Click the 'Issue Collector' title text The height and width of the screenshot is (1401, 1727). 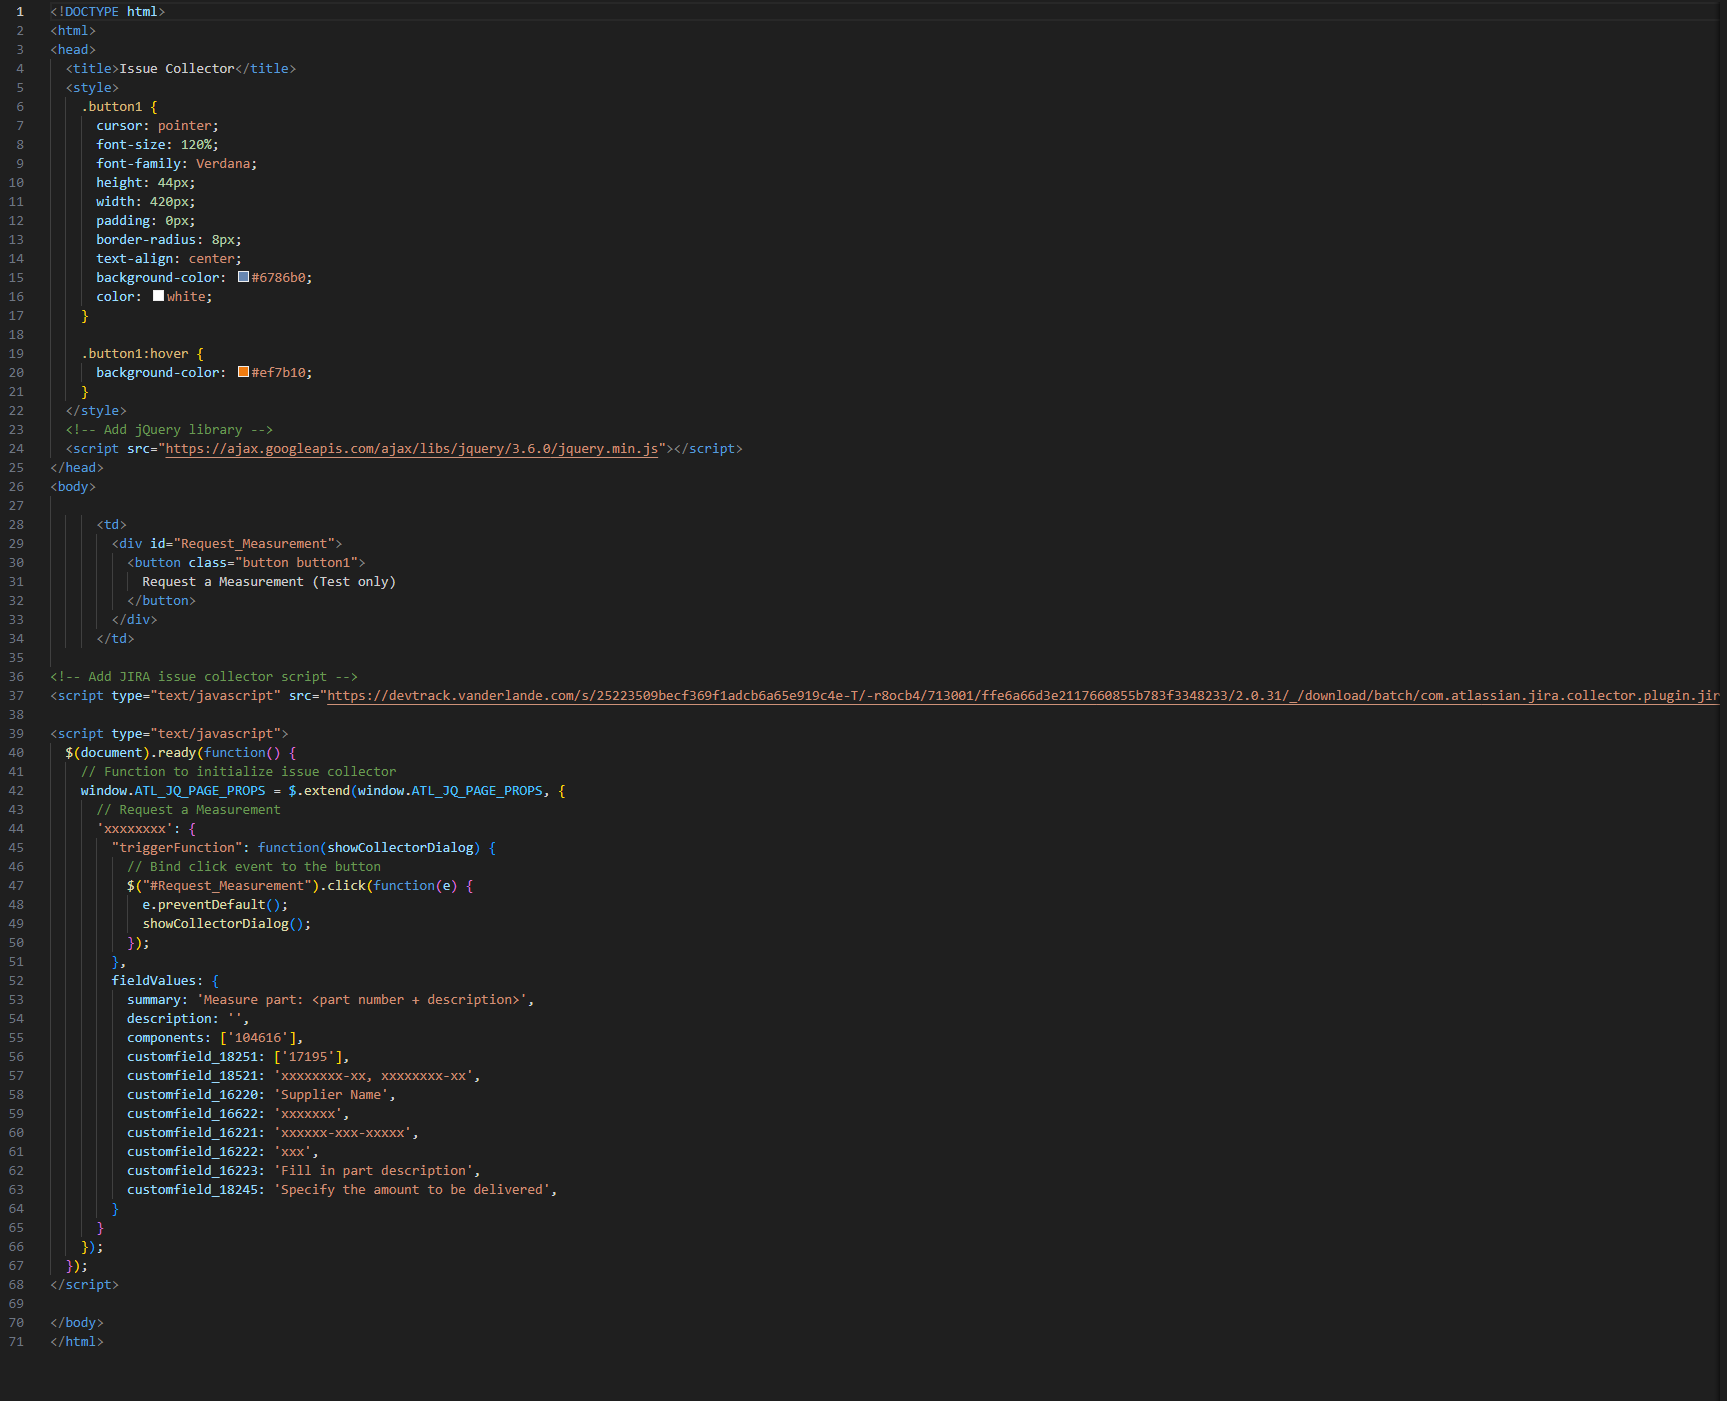point(177,69)
